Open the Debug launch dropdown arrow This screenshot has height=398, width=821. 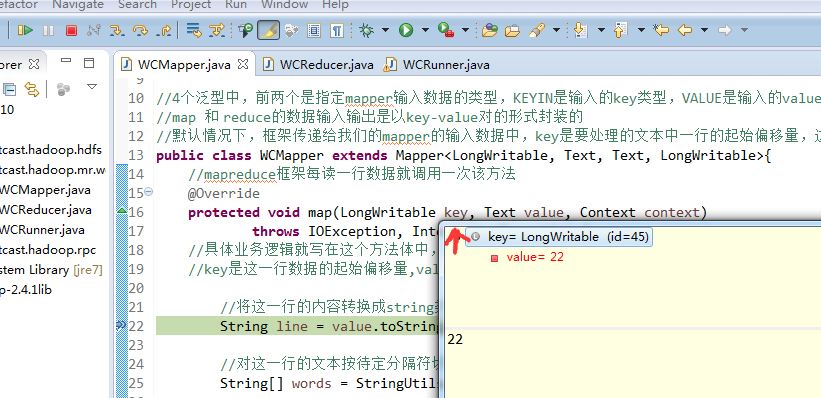point(386,30)
